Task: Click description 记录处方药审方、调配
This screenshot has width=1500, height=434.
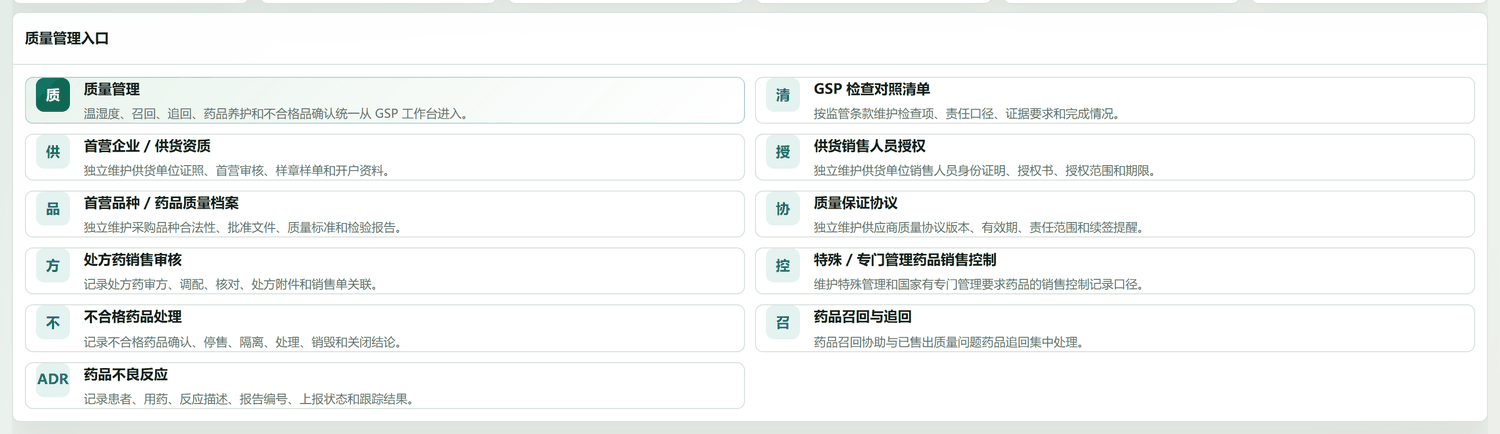Action: click(231, 285)
